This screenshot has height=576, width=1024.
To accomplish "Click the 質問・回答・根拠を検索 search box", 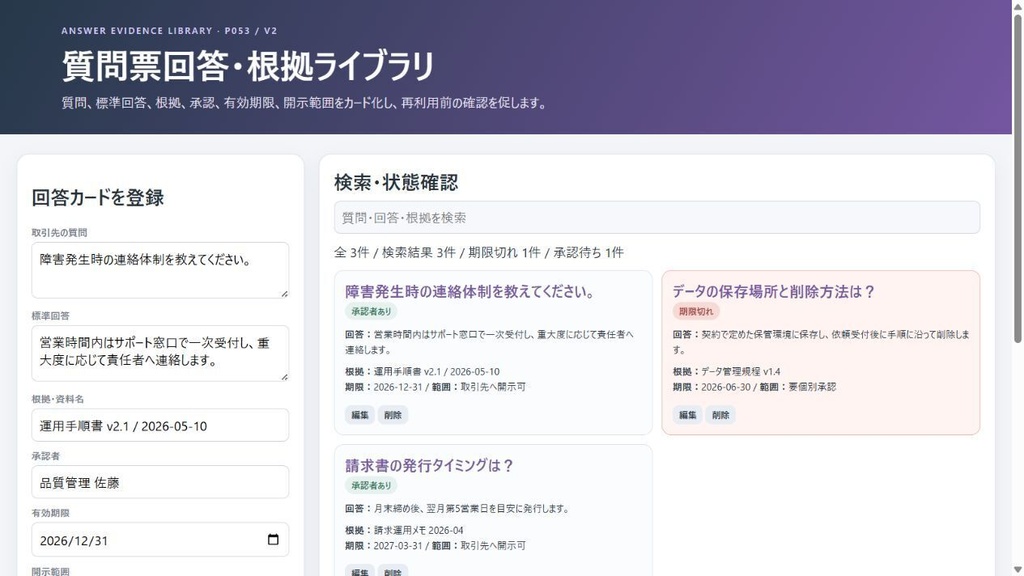I will click(657, 217).
